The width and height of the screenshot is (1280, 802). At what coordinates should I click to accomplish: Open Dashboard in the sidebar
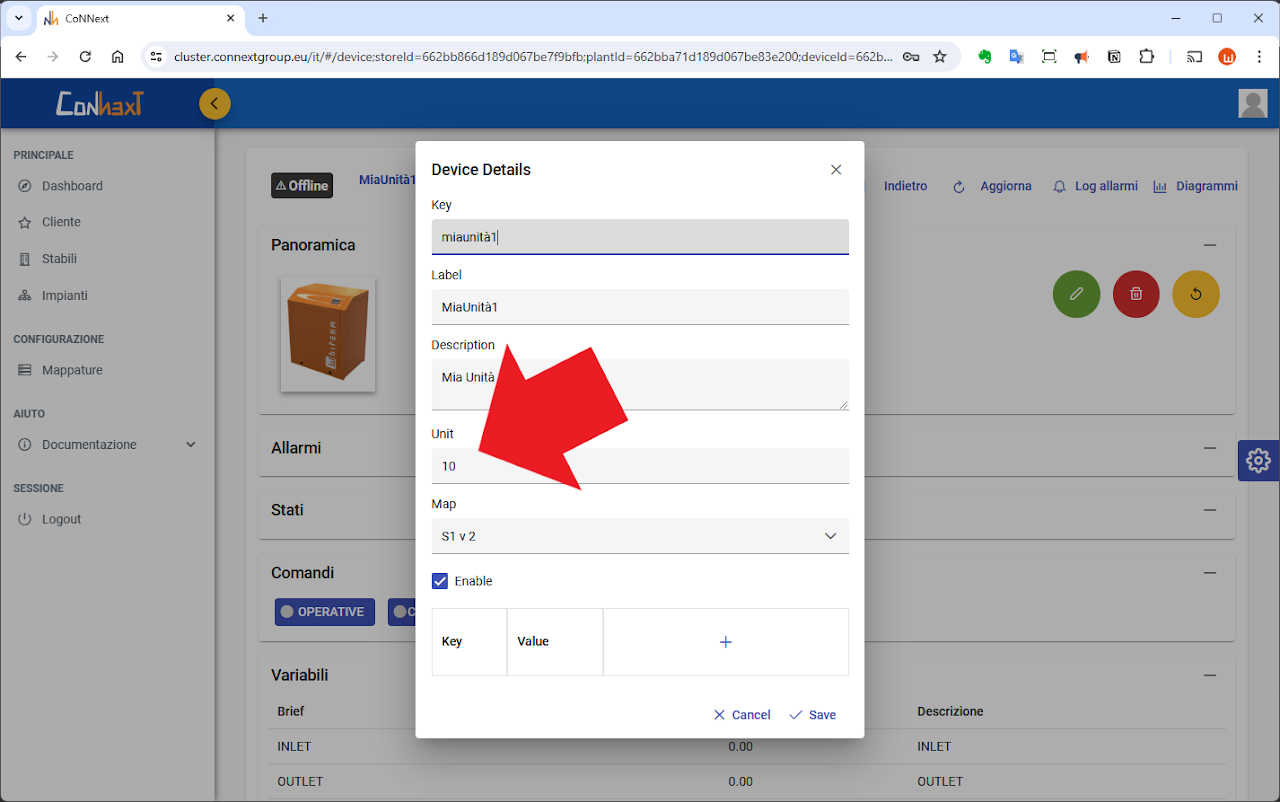tap(72, 186)
